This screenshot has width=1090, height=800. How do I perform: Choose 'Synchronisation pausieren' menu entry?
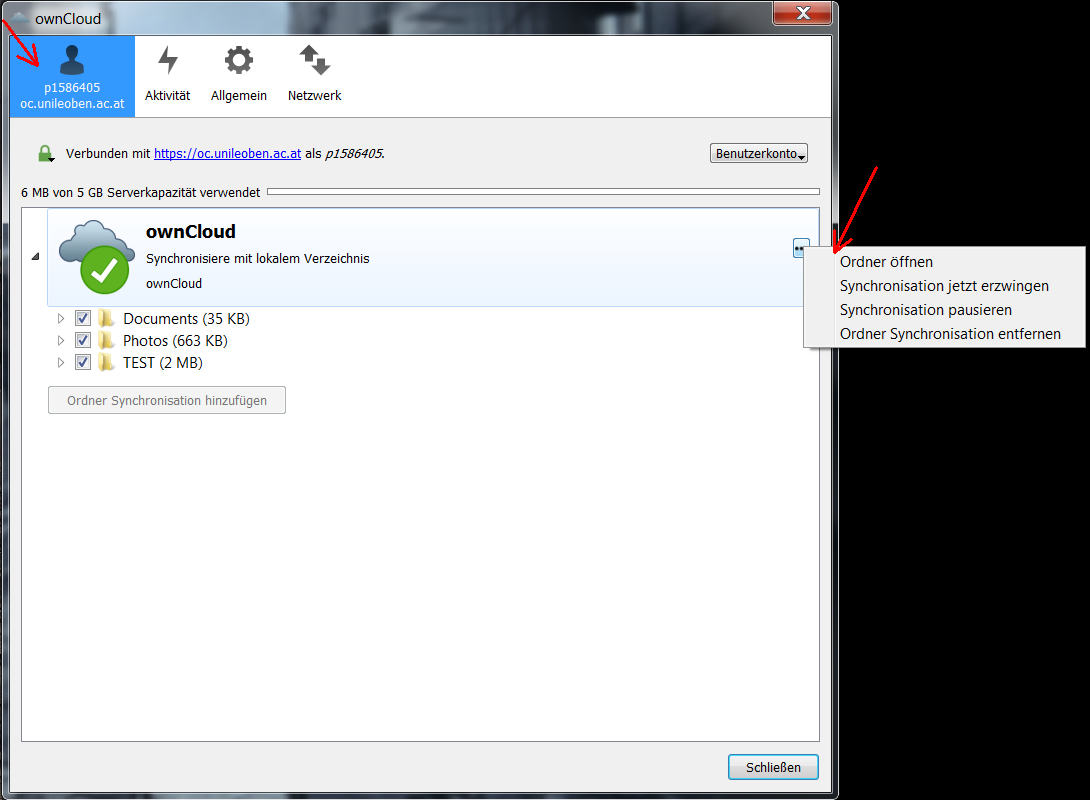pos(925,310)
